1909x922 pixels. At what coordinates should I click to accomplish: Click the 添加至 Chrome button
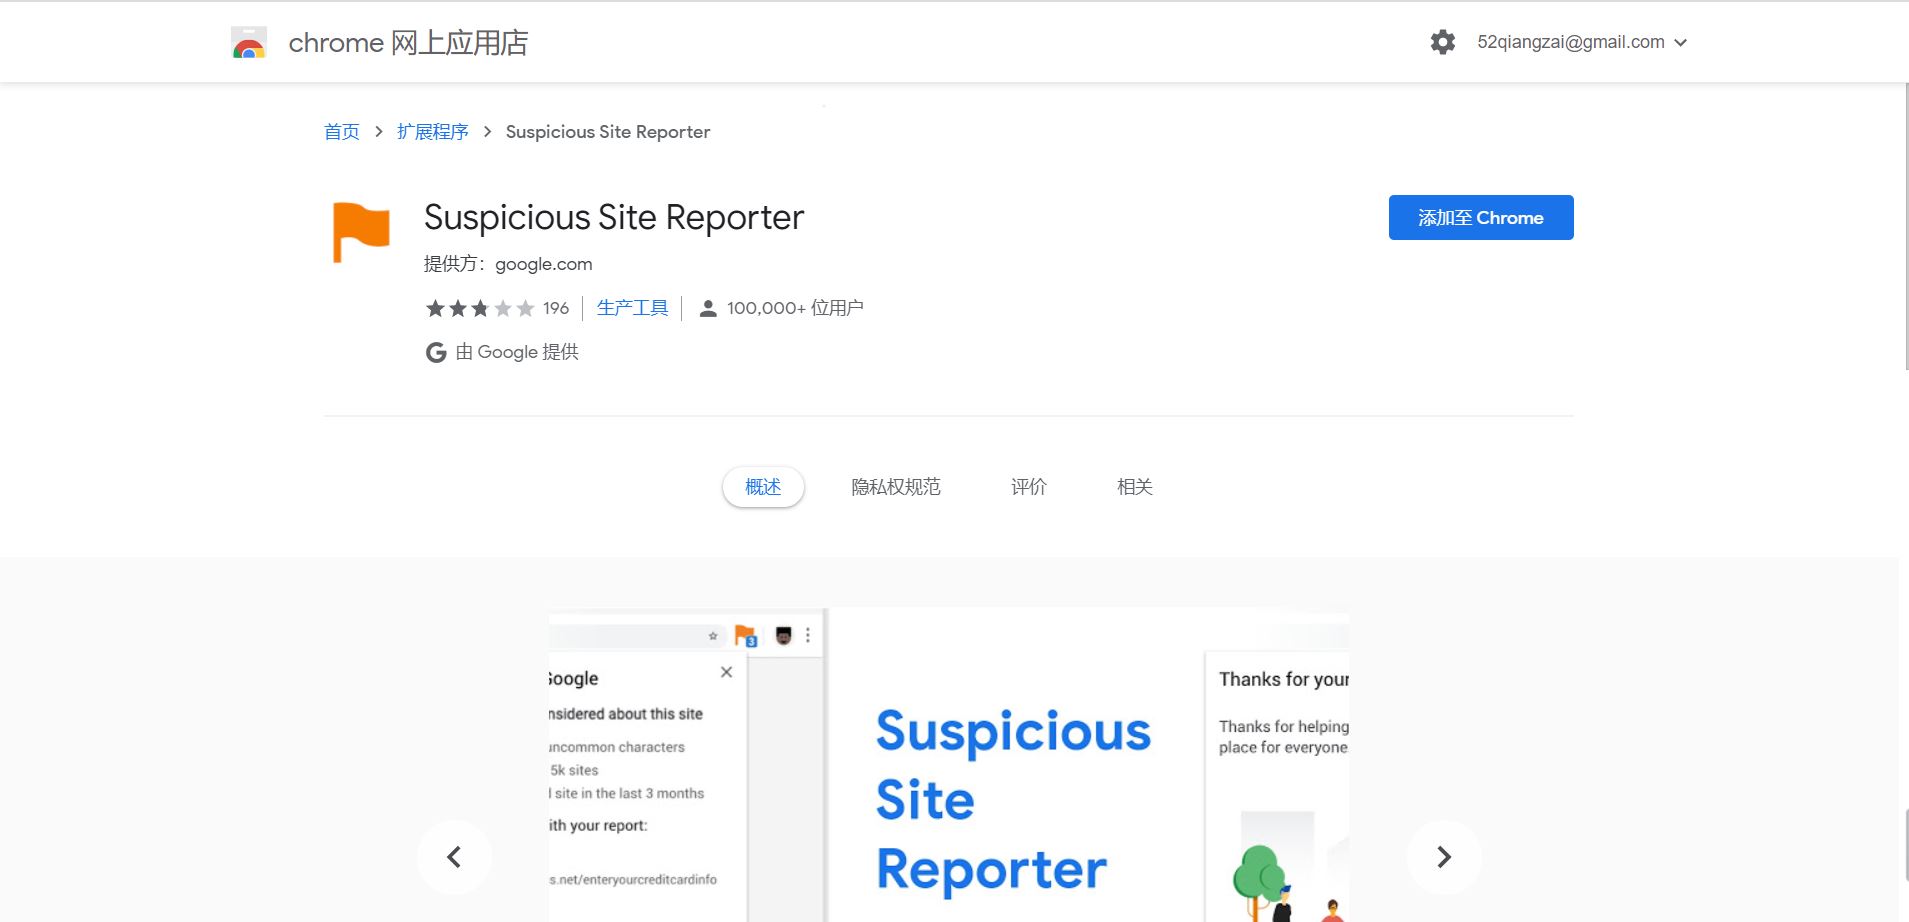1480,217
